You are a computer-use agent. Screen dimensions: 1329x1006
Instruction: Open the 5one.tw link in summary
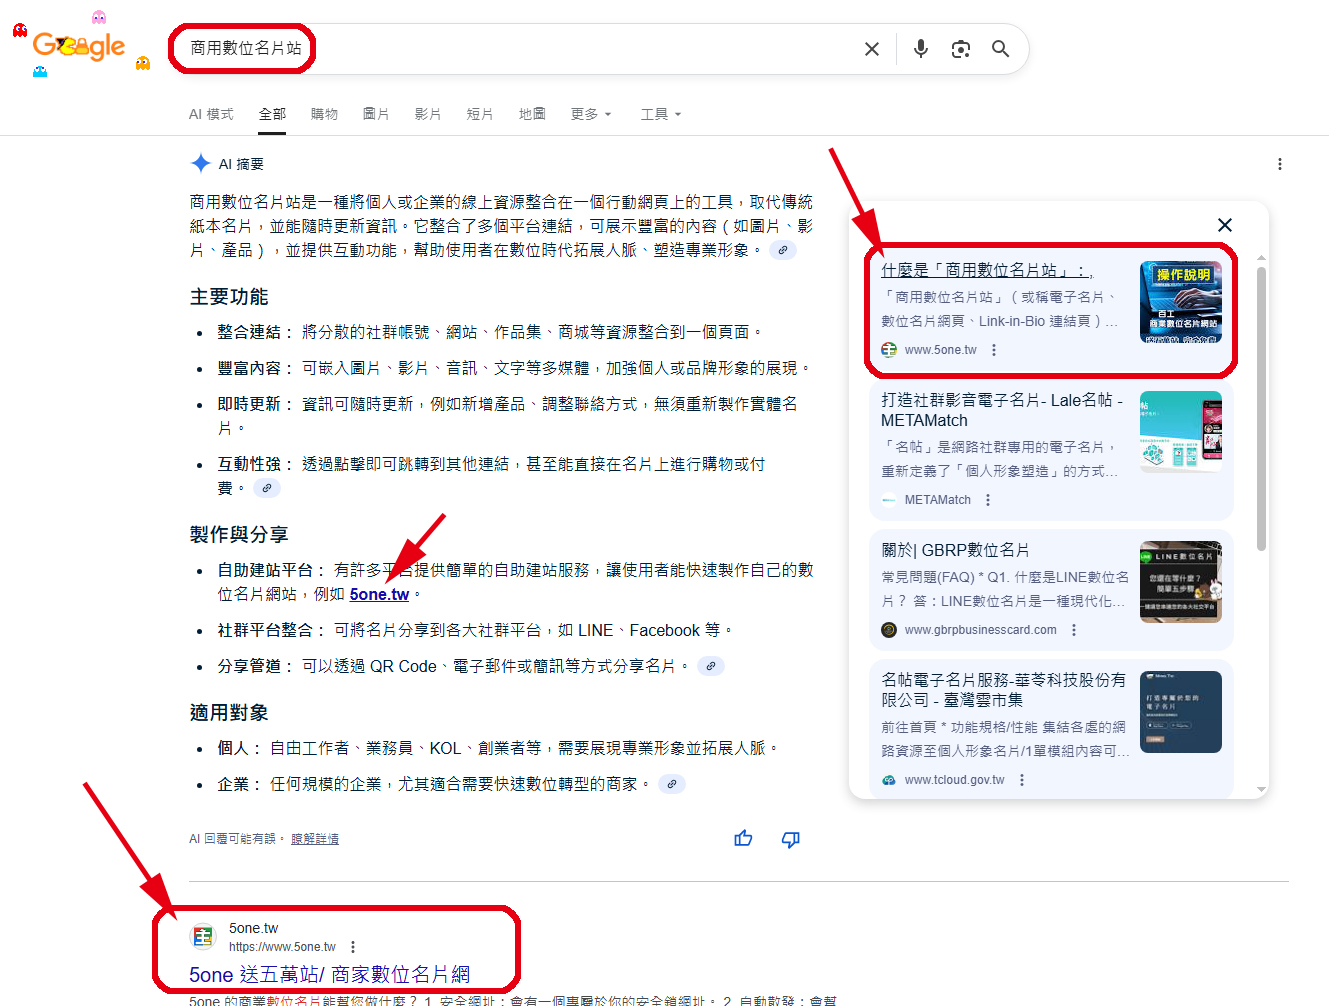pos(379,594)
